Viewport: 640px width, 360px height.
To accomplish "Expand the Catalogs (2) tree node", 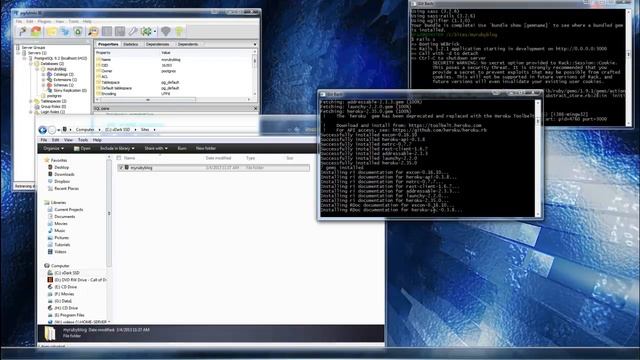I will coord(43,75).
